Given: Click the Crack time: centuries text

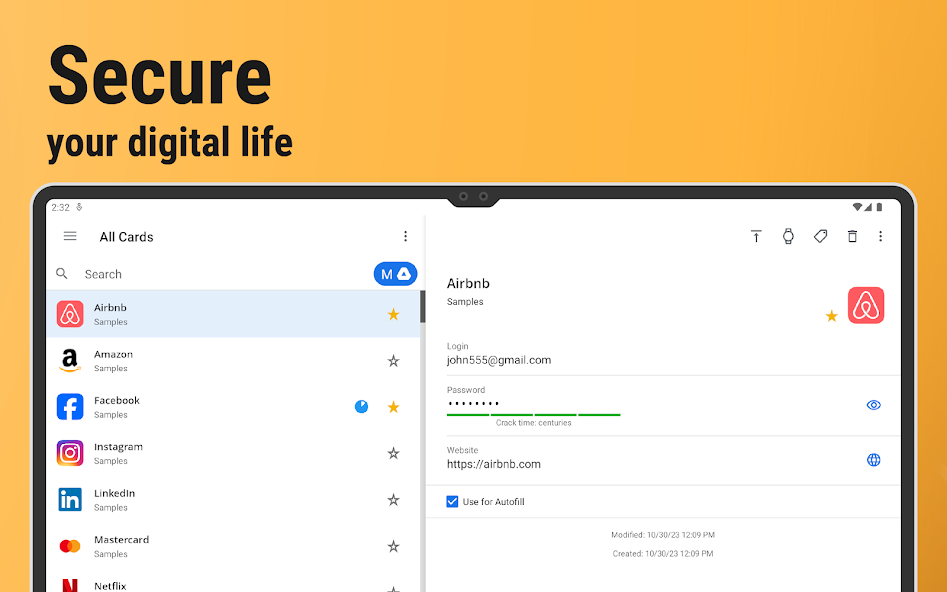Looking at the screenshot, I should [533, 423].
